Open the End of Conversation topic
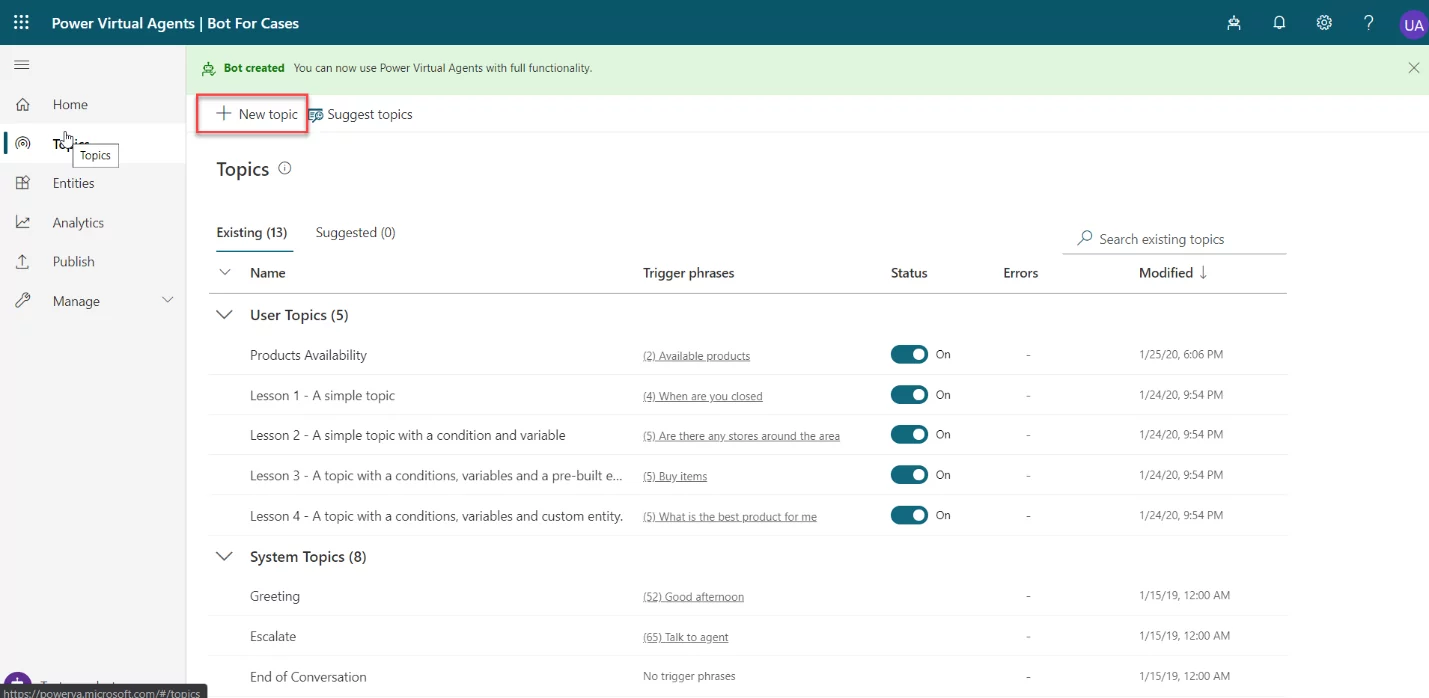Viewport: 1429px width, 698px height. (x=308, y=677)
